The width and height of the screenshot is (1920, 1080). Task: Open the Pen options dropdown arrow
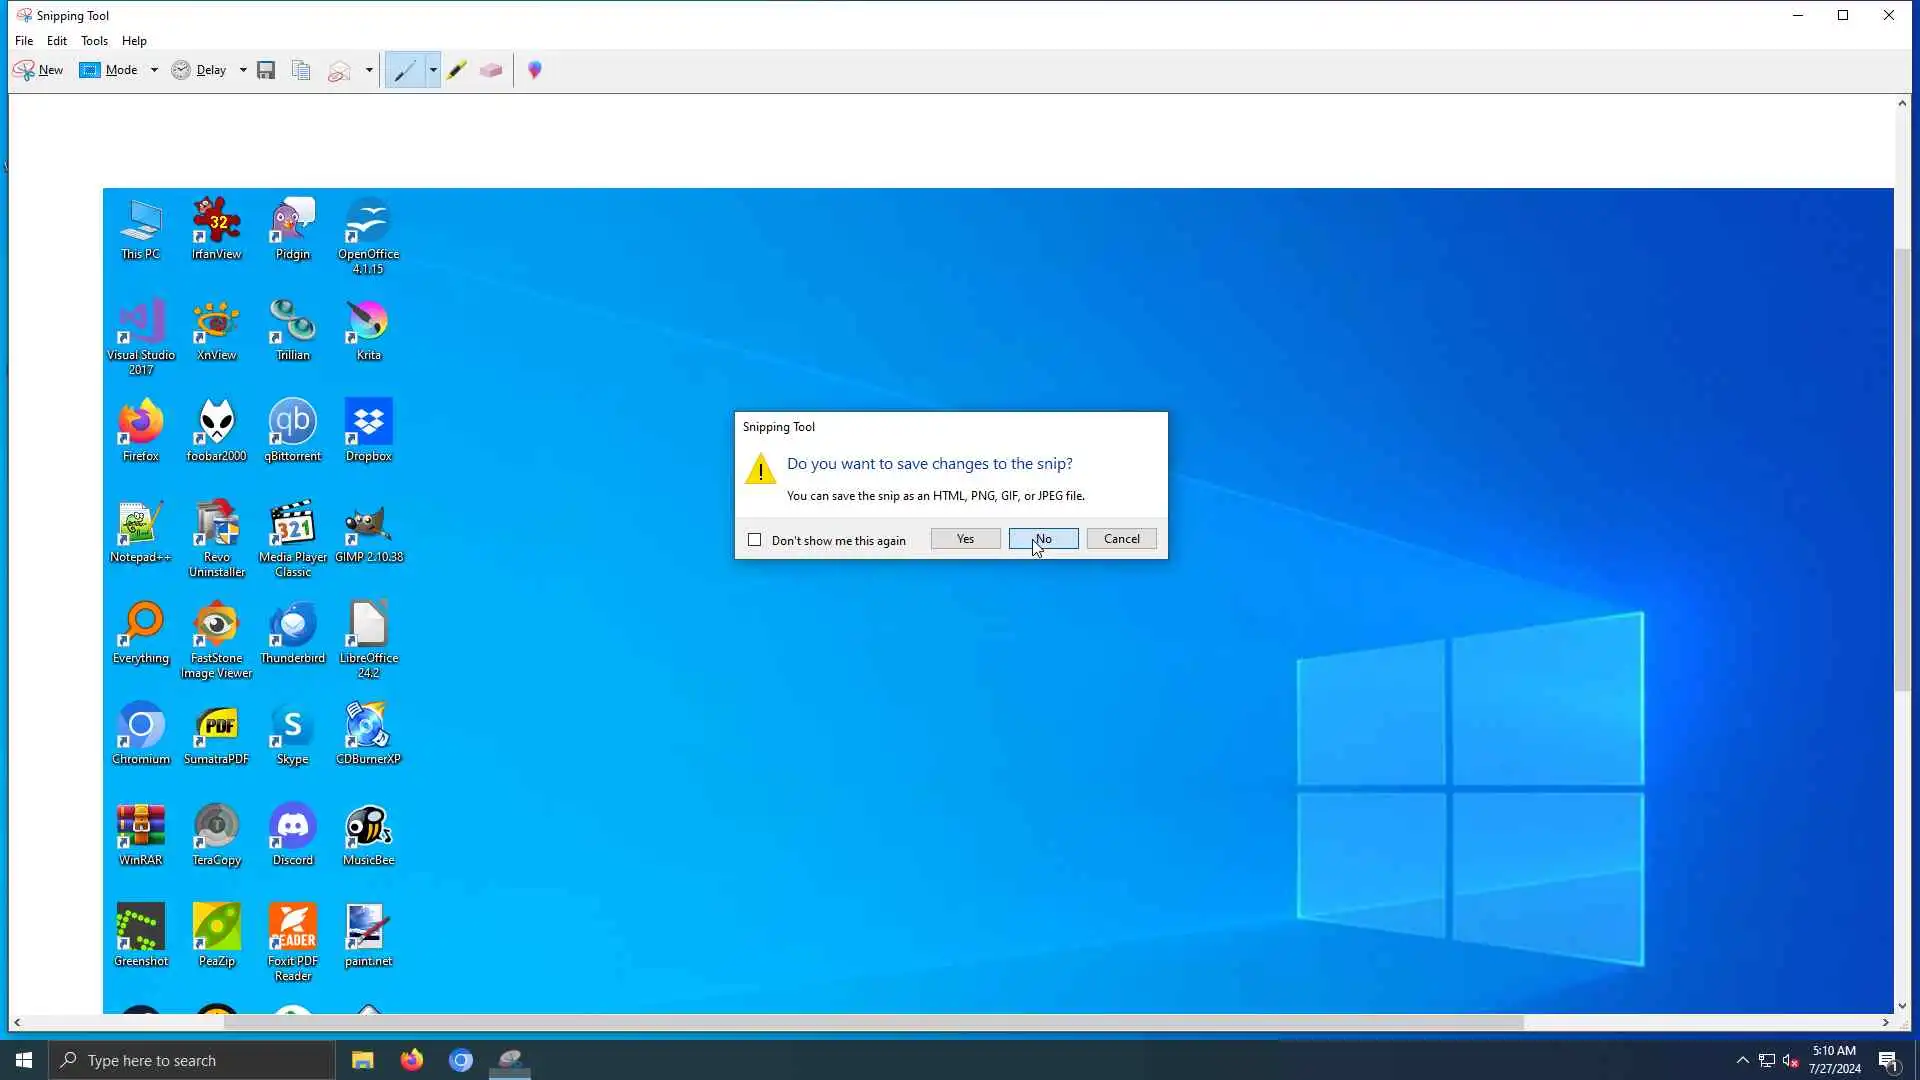[433, 70]
